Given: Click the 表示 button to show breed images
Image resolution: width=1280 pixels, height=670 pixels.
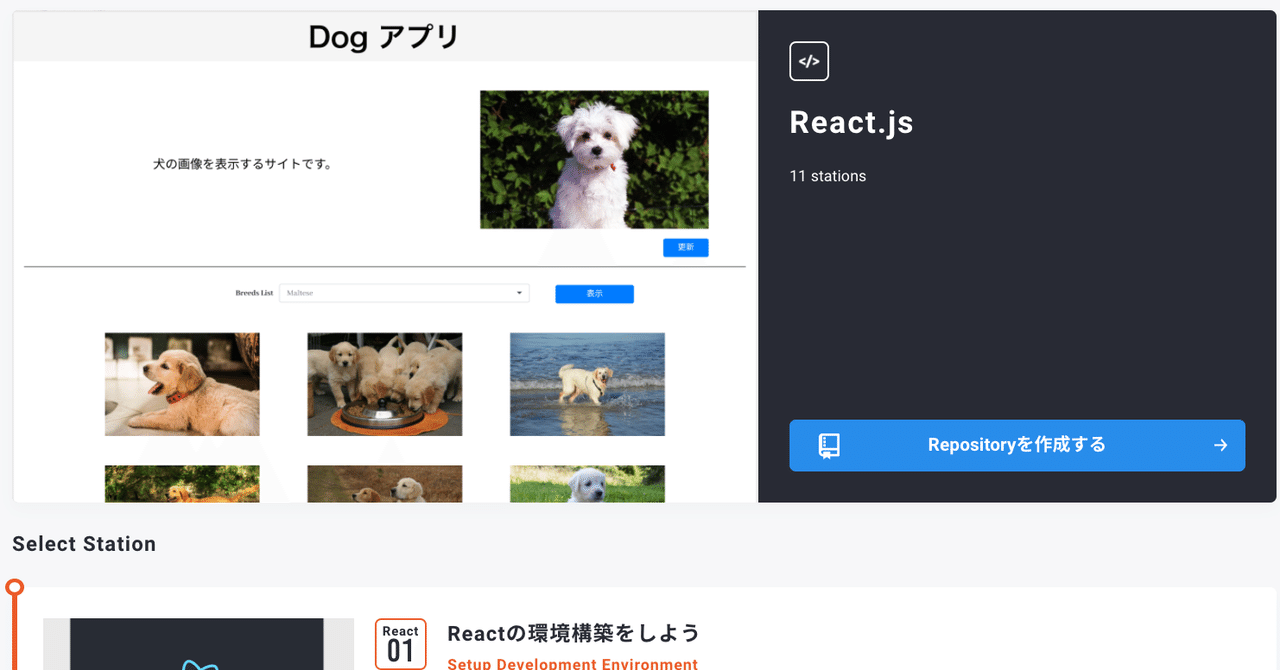Looking at the screenshot, I should coord(594,293).
